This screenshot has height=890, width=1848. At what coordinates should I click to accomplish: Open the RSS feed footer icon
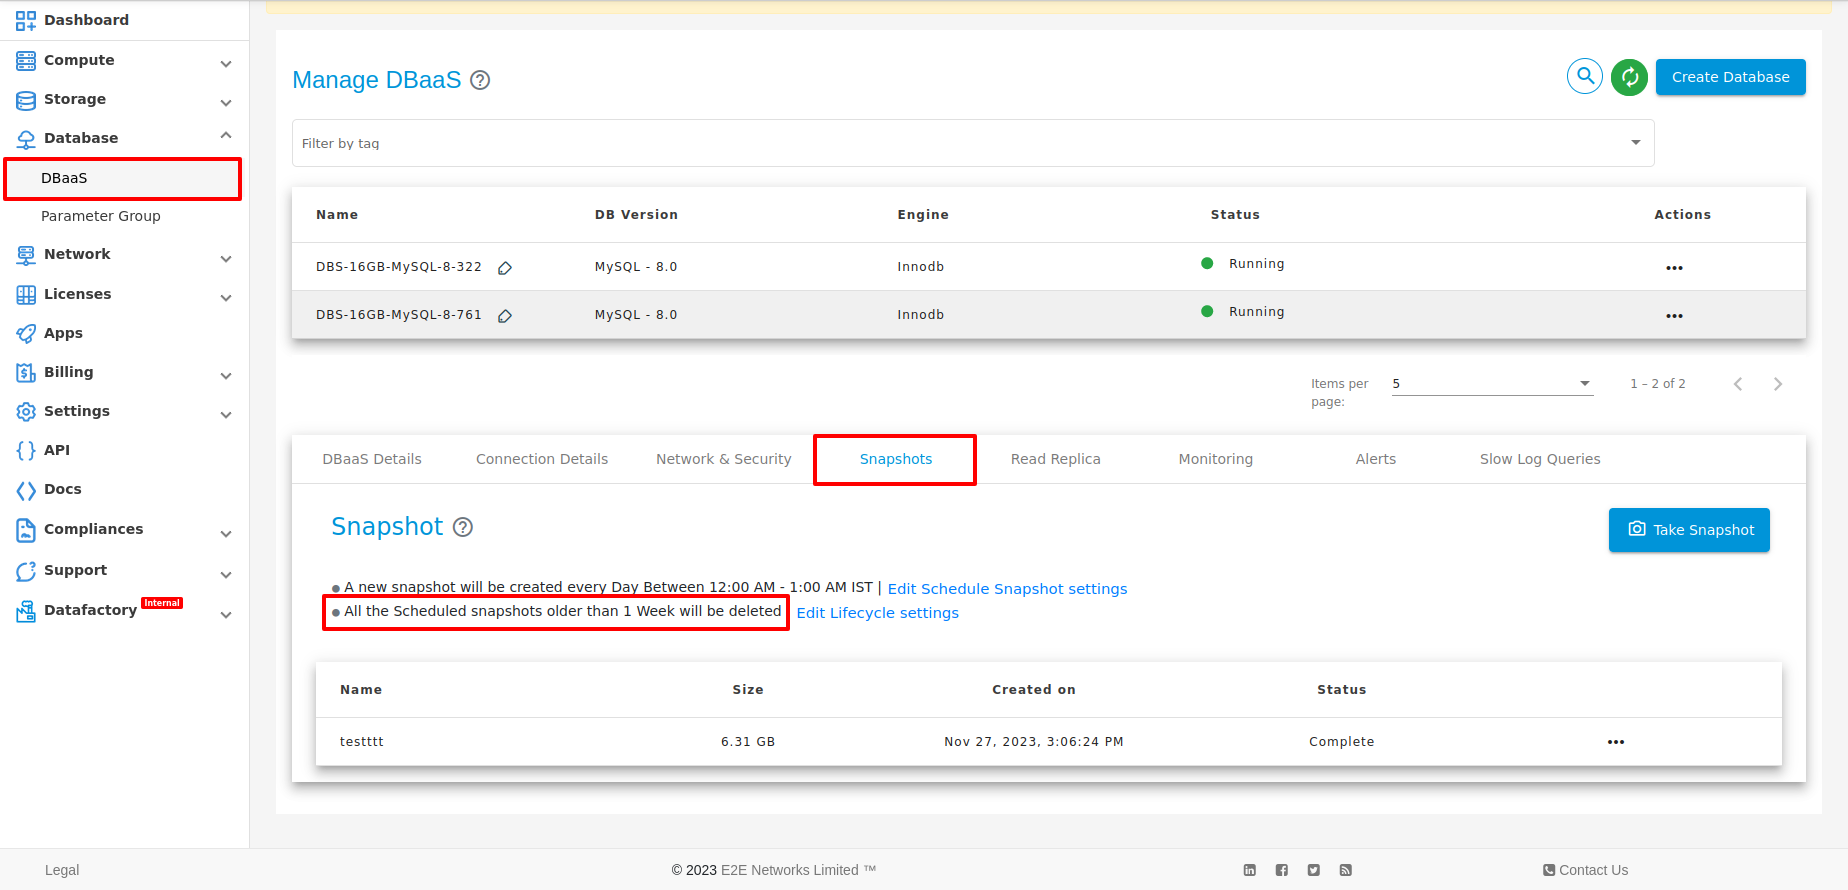(x=1346, y=870)
